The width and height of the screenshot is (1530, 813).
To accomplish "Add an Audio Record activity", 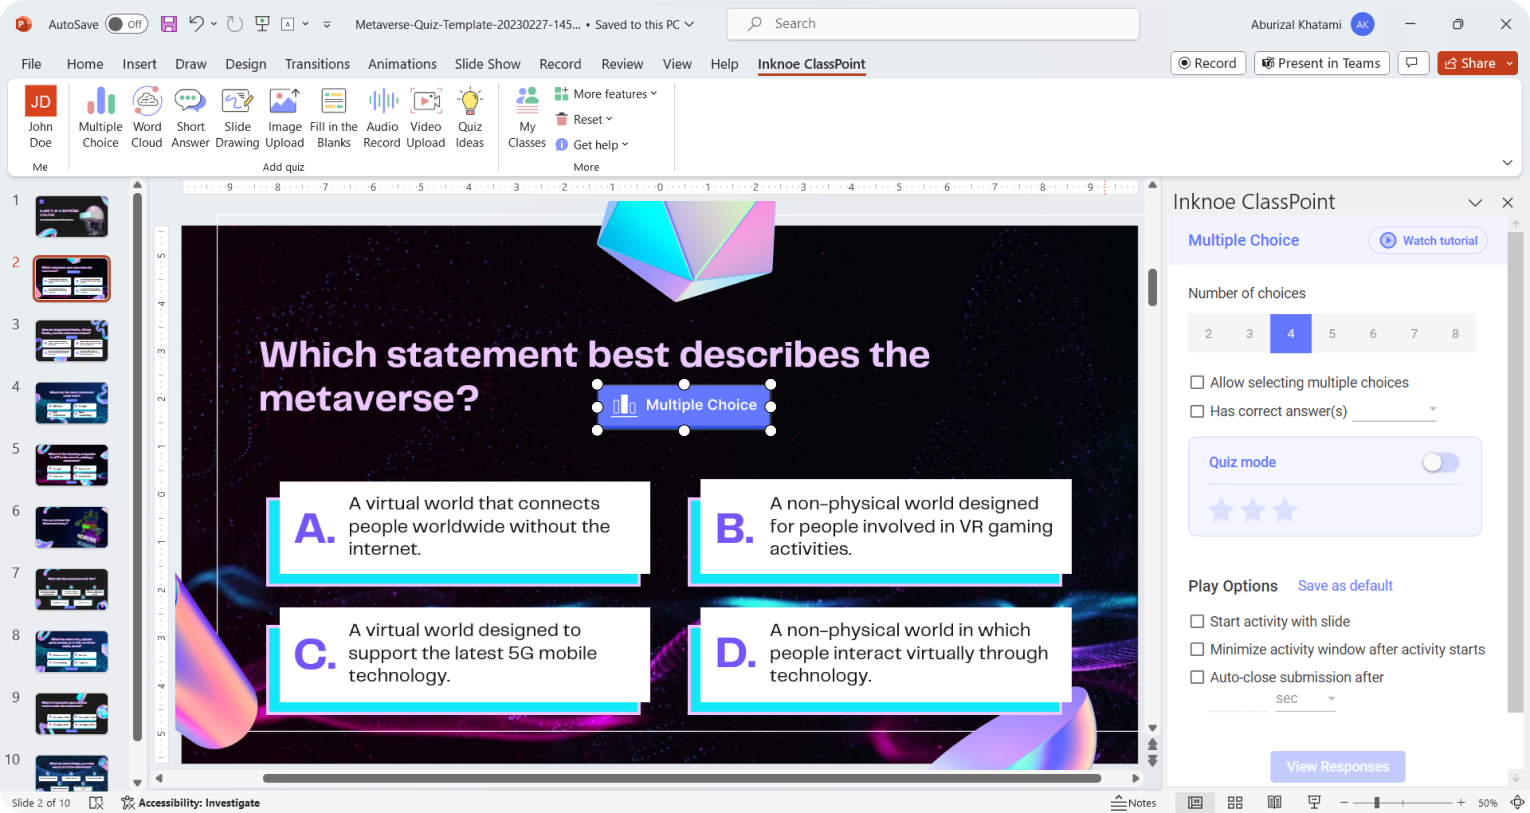I will pyautogui.click(x=381, y=115).
